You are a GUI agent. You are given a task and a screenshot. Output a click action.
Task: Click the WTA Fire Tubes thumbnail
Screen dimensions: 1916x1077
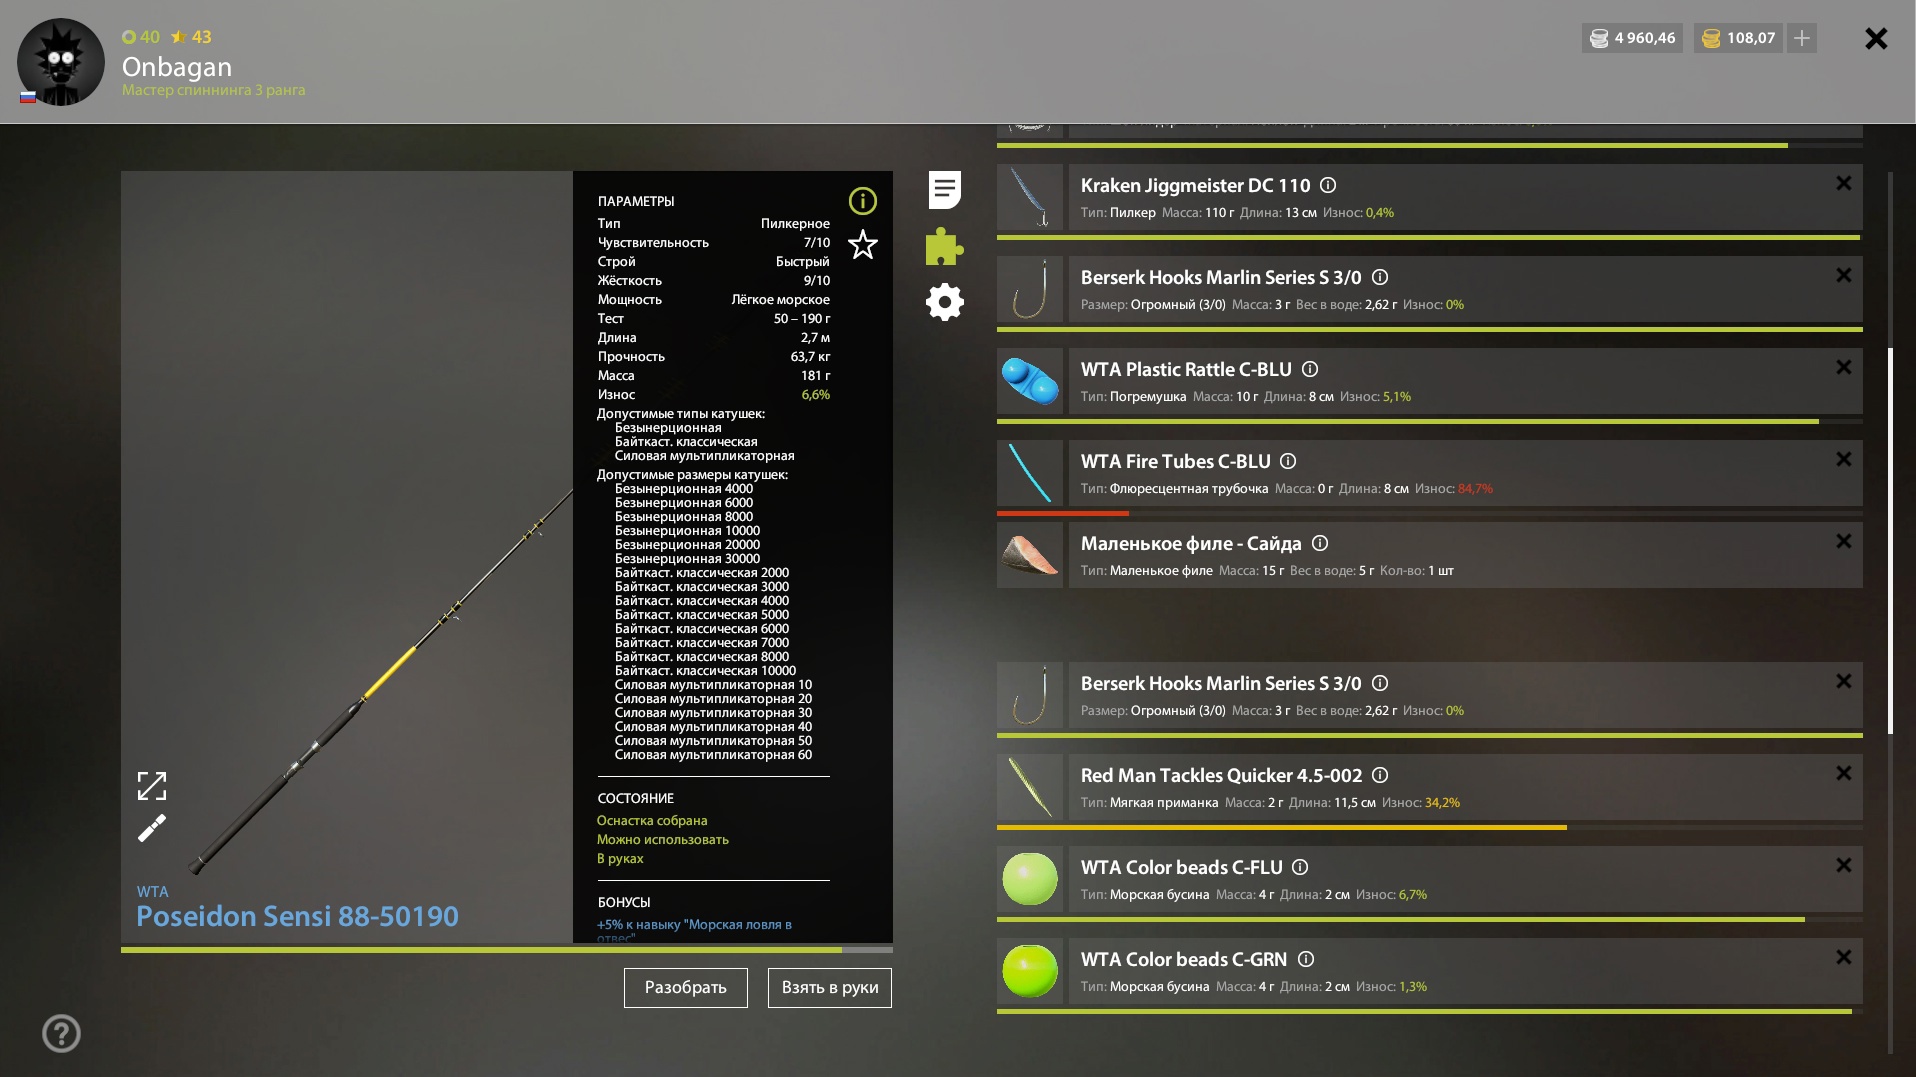(1030, 473)
